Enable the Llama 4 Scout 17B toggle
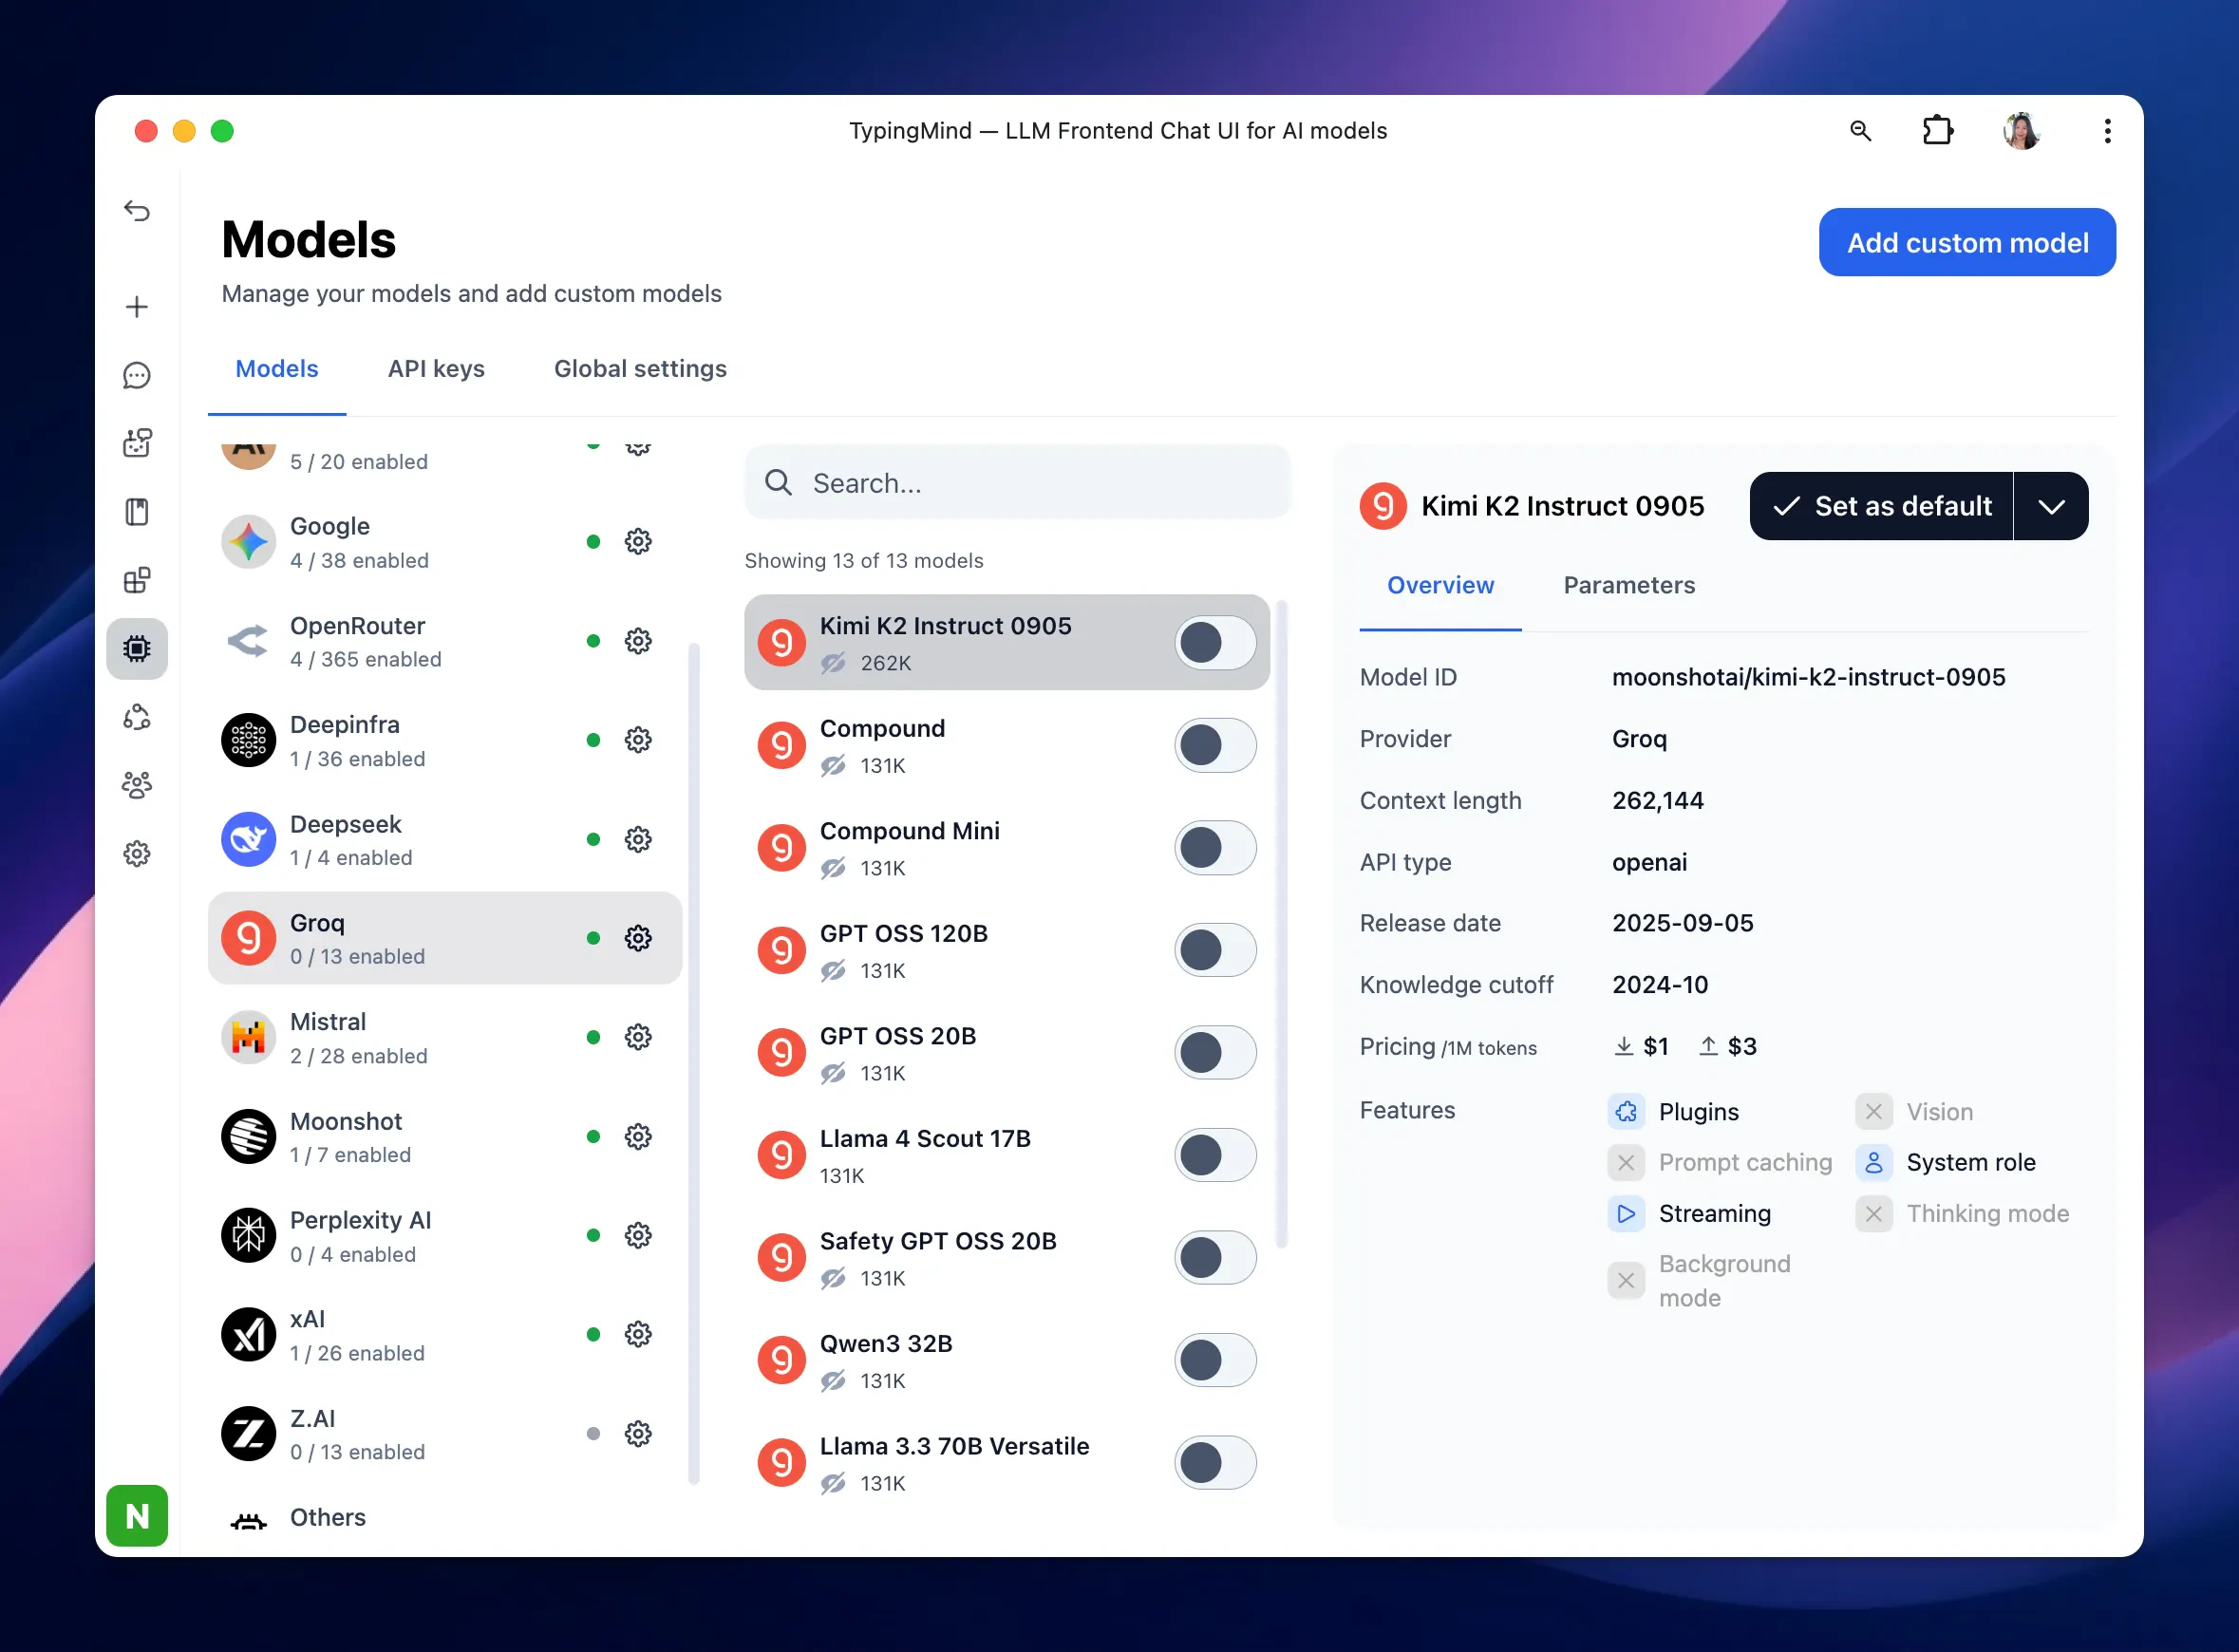Viewport: 2239px width, 1652px height. [1215, 1155]
